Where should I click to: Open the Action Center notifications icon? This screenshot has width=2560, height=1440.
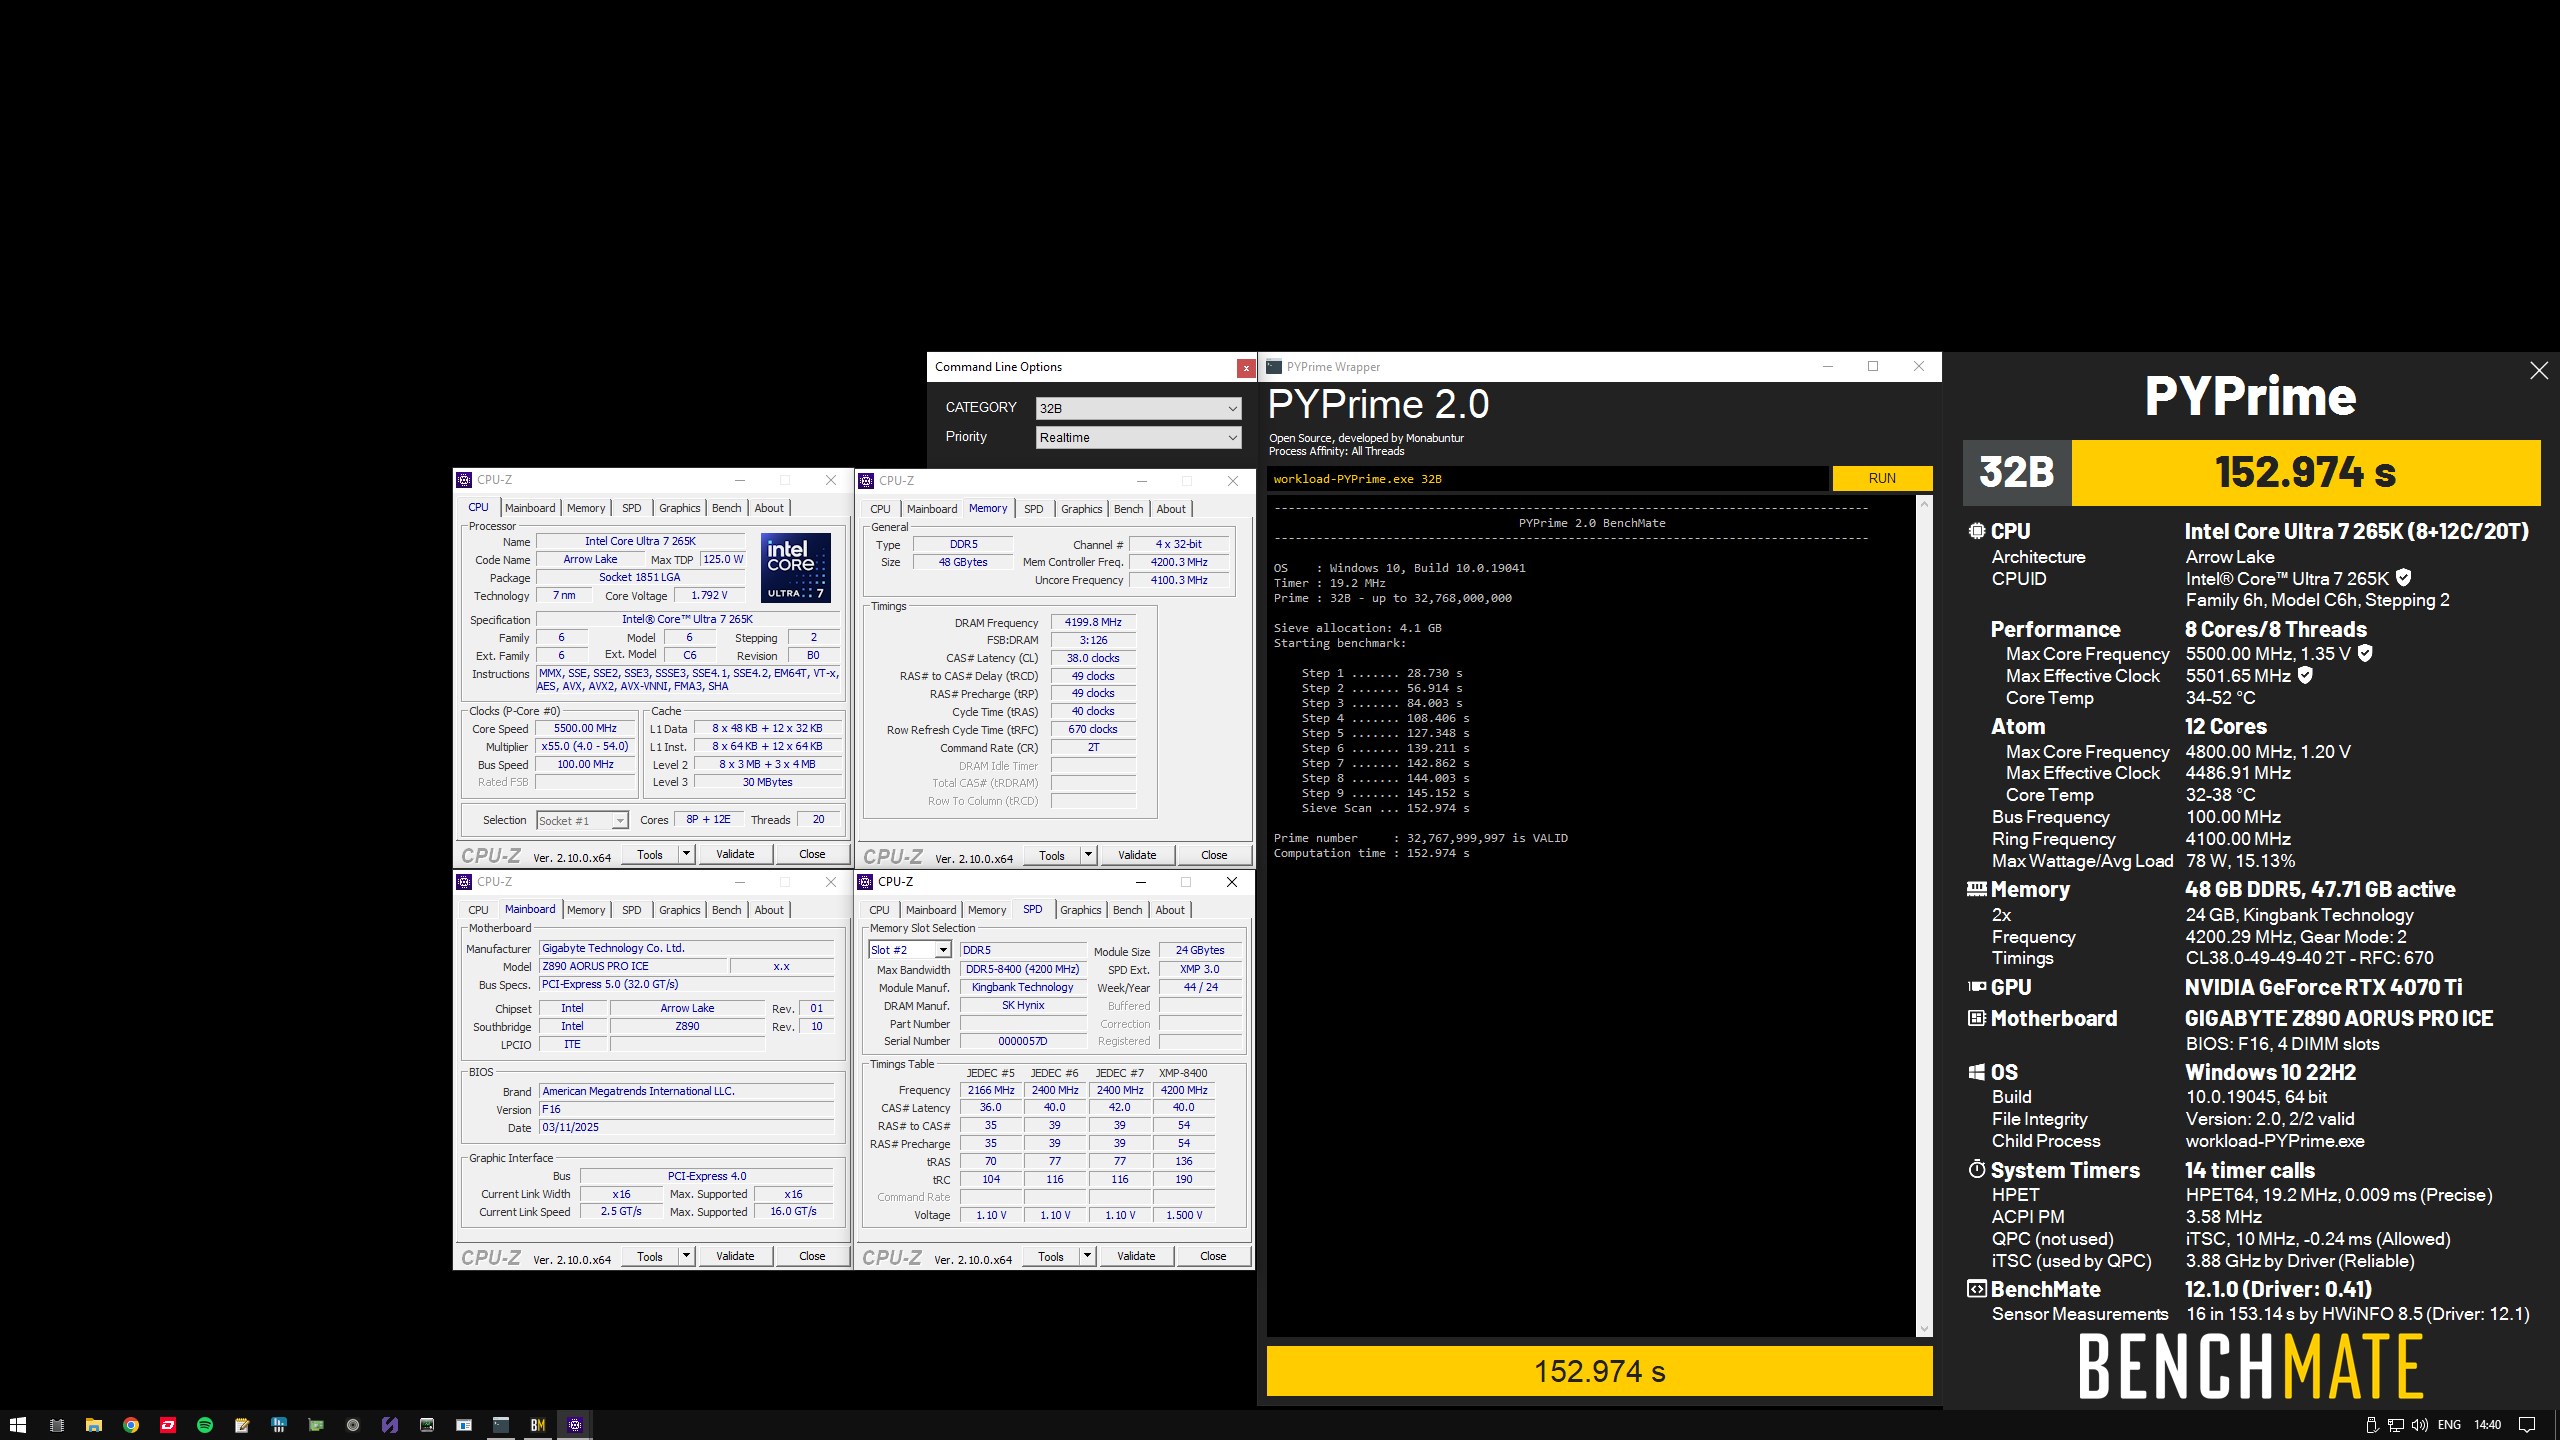[2527, 1425]
